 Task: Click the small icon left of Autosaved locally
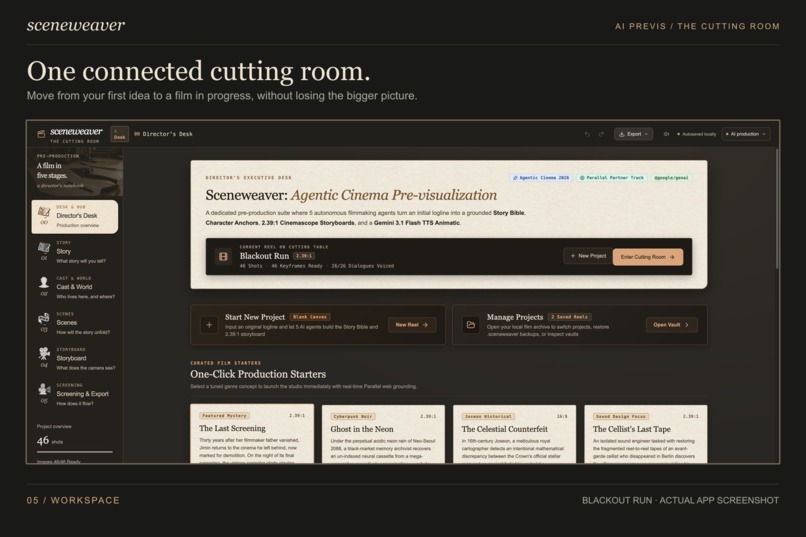tap(666, 134)
